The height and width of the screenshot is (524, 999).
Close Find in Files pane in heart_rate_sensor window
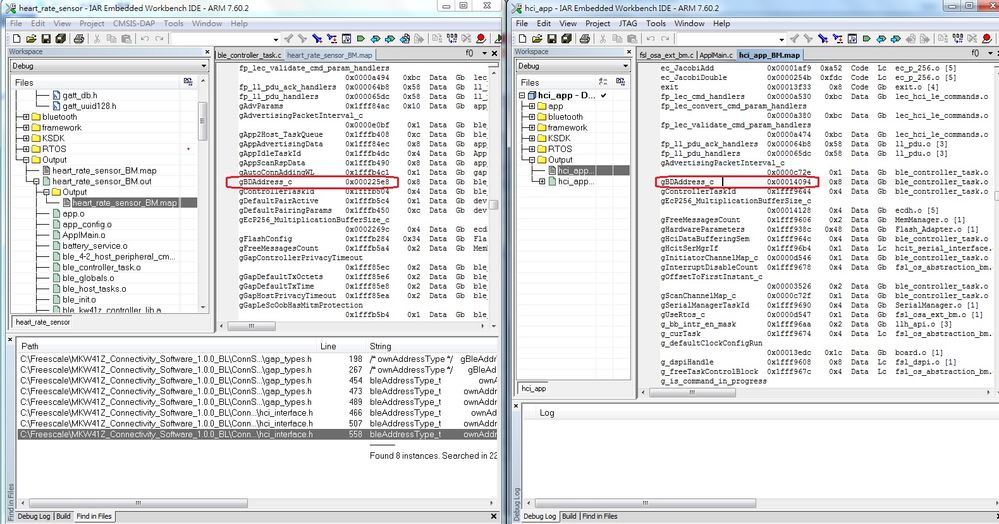[x=10, y=340]
